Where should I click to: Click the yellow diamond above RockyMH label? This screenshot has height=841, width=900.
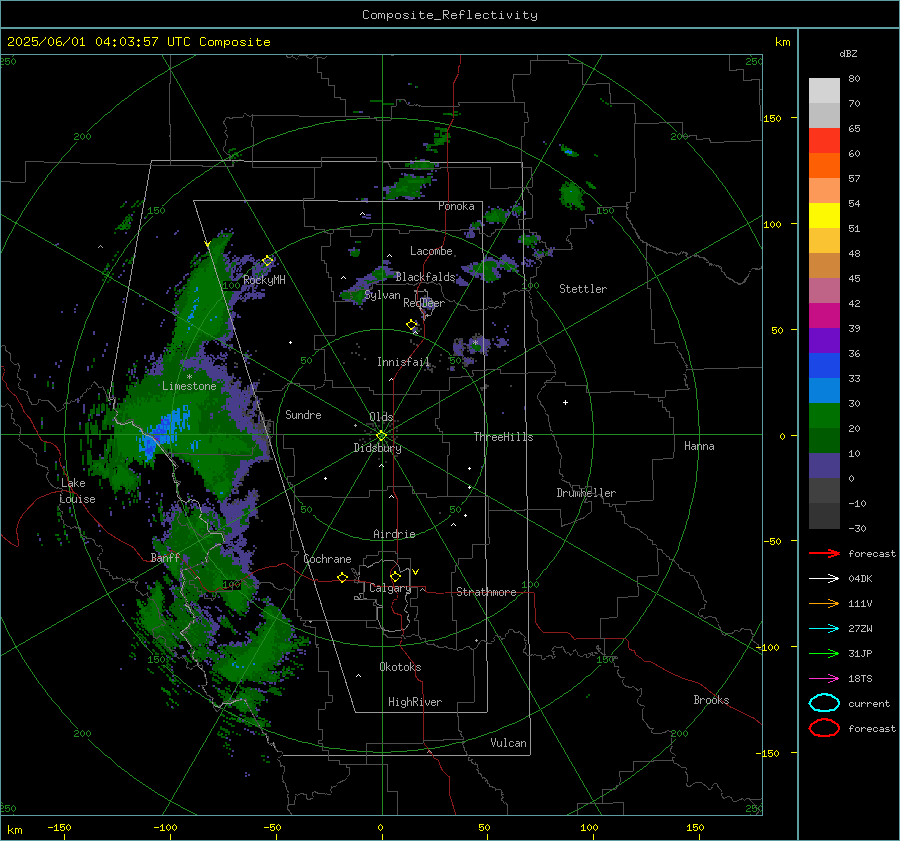coord(267,261)
